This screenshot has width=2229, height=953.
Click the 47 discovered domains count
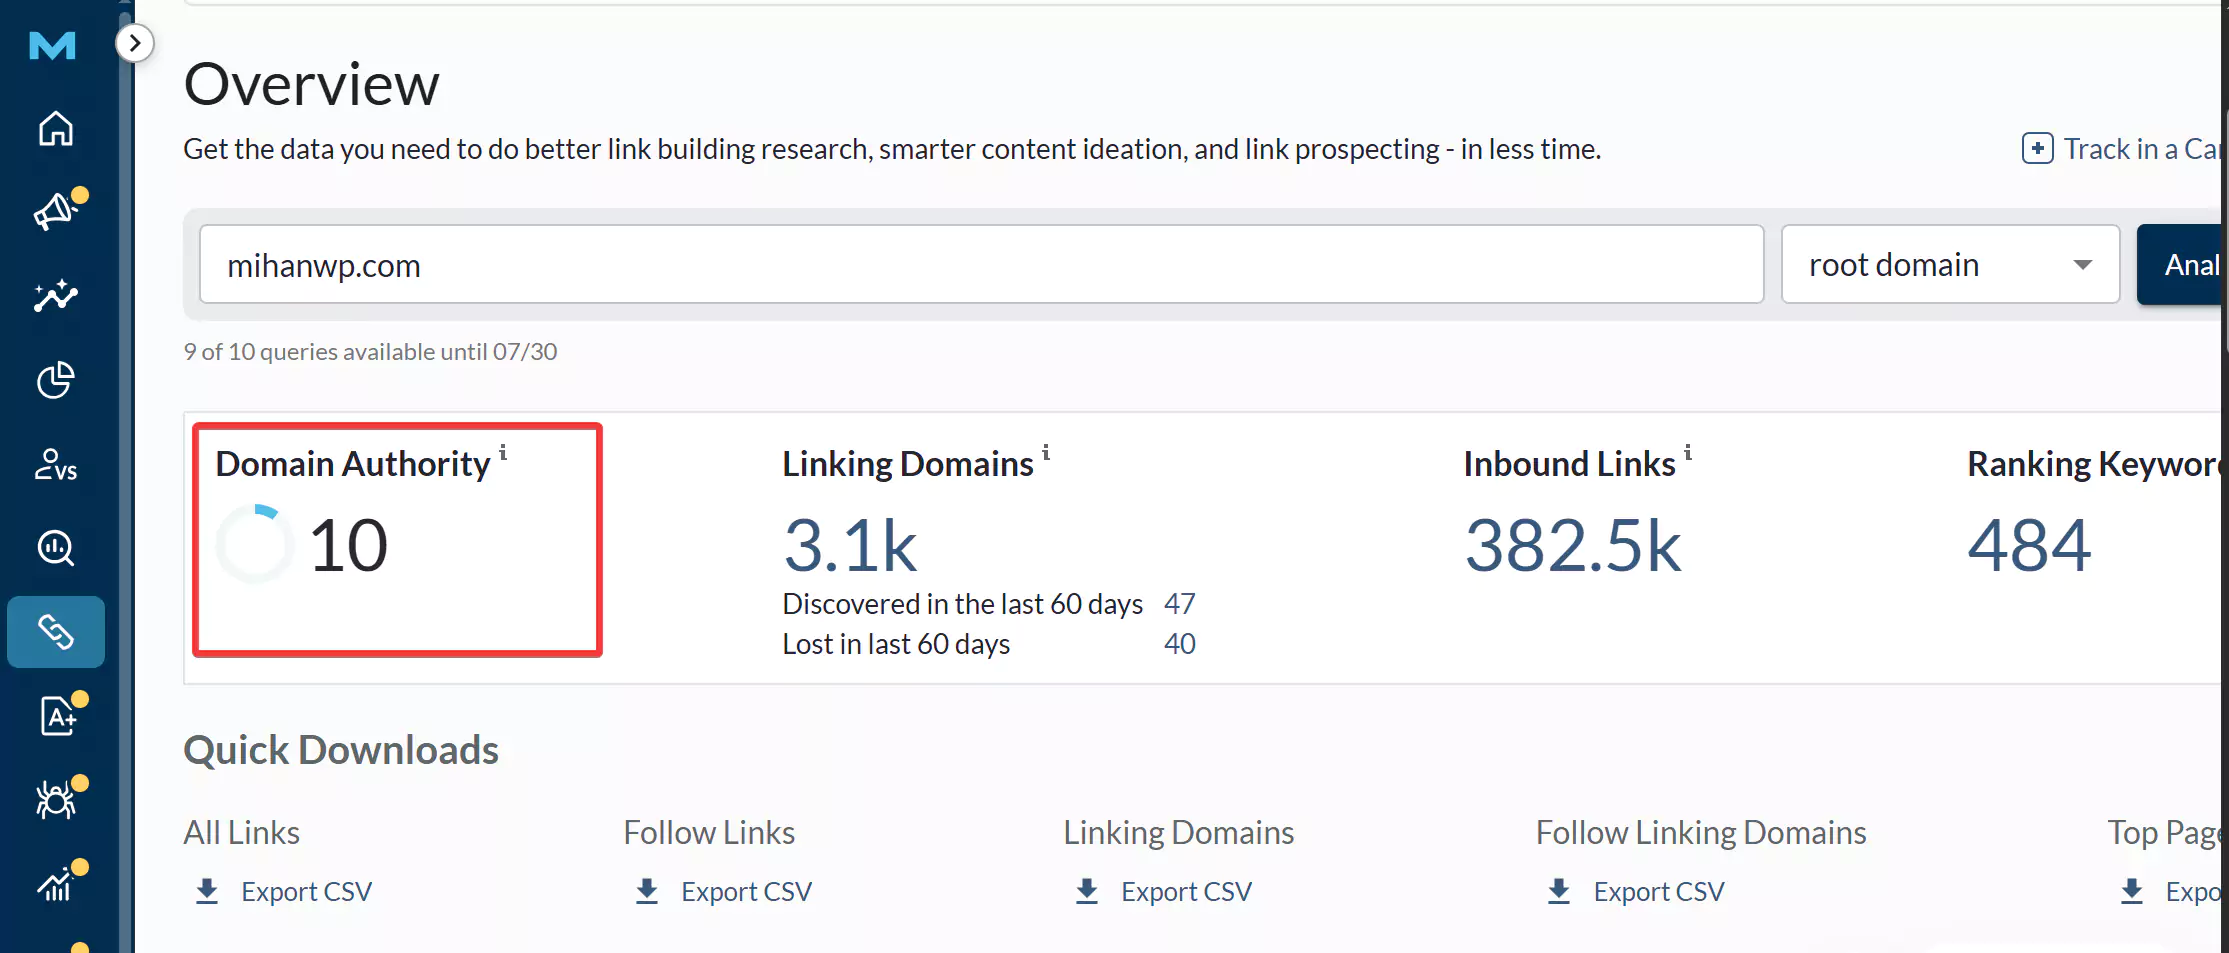tap(1180, 604)
